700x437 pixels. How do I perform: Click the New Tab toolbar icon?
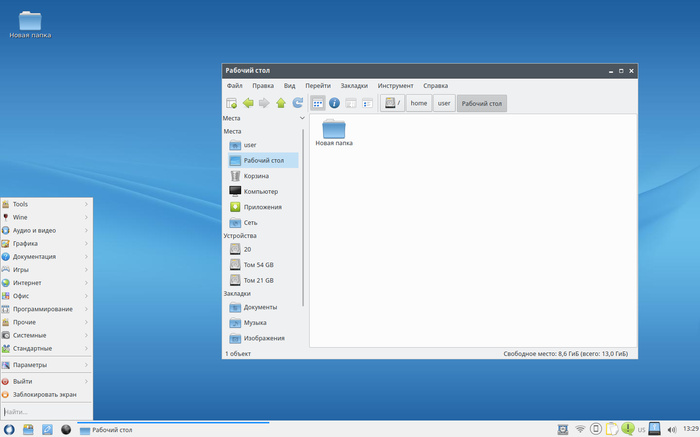pyautogui.click(x=231, y=103)
